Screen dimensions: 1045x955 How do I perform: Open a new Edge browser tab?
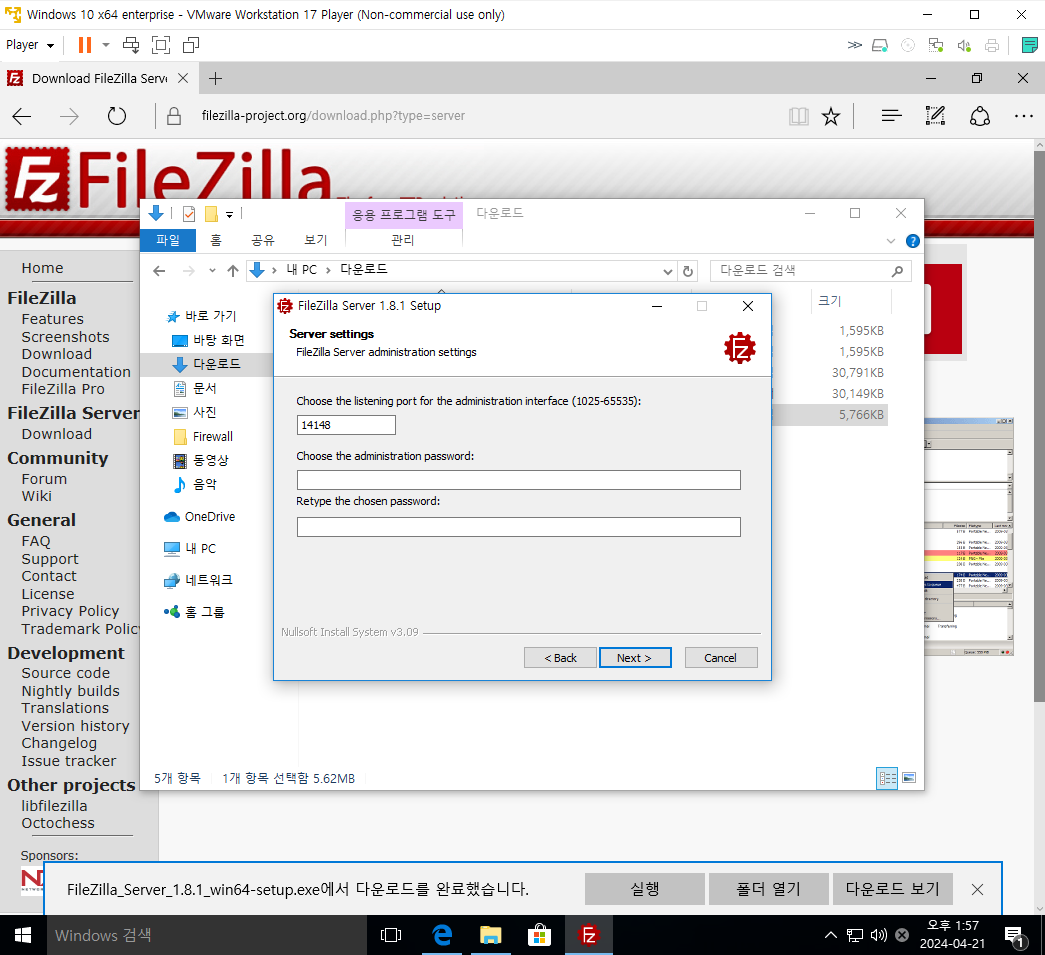coord(215,79)
